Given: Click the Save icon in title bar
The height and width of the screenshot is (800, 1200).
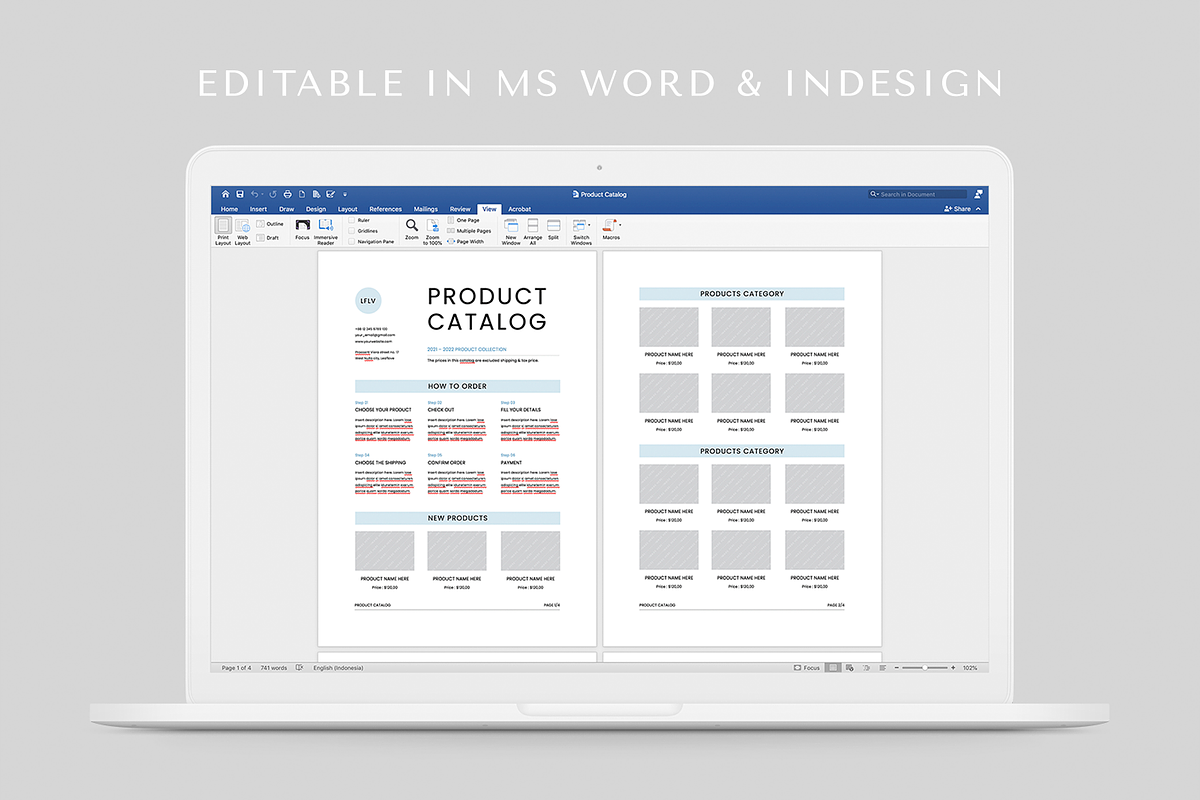Looking at the screenshot, I should [240, 194].
